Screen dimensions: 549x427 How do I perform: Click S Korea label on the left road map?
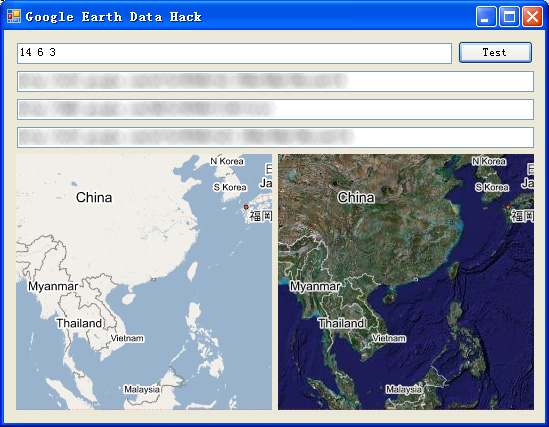click(x=230, y=188)
